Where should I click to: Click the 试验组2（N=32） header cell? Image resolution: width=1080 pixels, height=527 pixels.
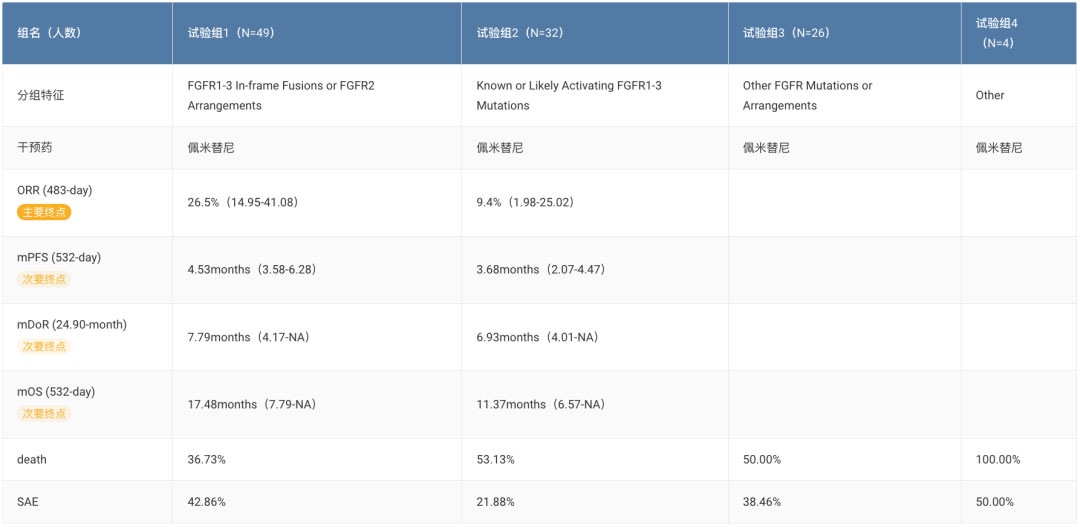point(519,32)
